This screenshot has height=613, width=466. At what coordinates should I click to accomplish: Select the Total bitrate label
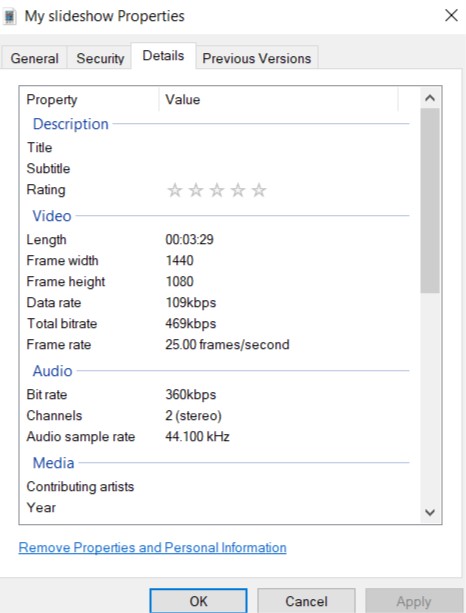coord(62,324)
